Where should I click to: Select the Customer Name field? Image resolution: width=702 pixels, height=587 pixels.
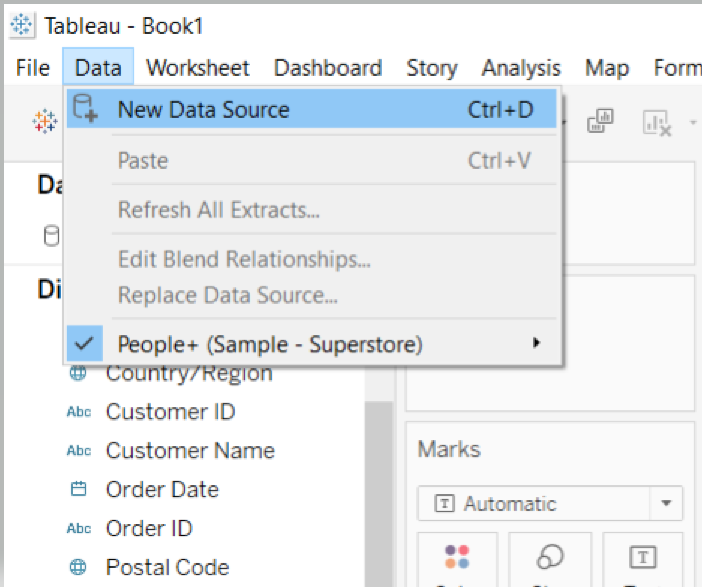190,450
